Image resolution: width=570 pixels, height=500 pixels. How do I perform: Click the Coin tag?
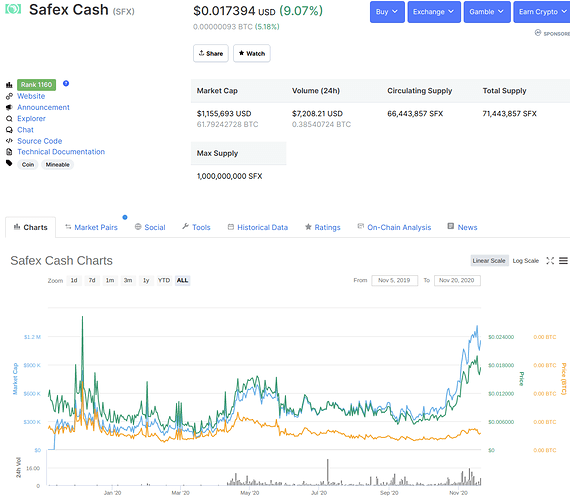coord(28,165)
